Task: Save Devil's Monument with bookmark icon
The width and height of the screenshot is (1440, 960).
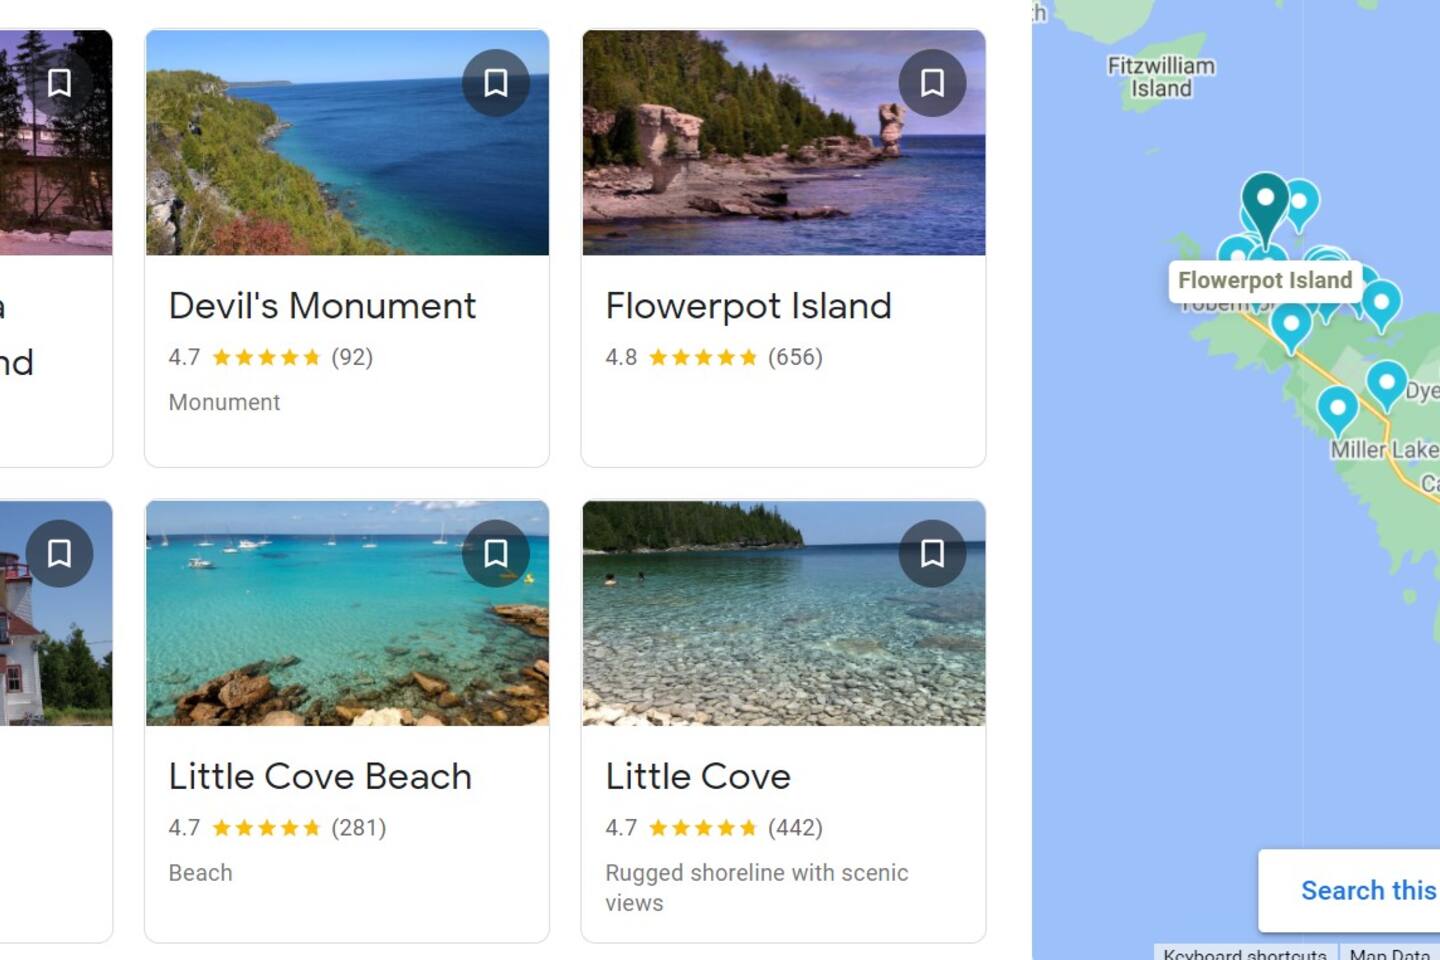Action: [496, 83]
